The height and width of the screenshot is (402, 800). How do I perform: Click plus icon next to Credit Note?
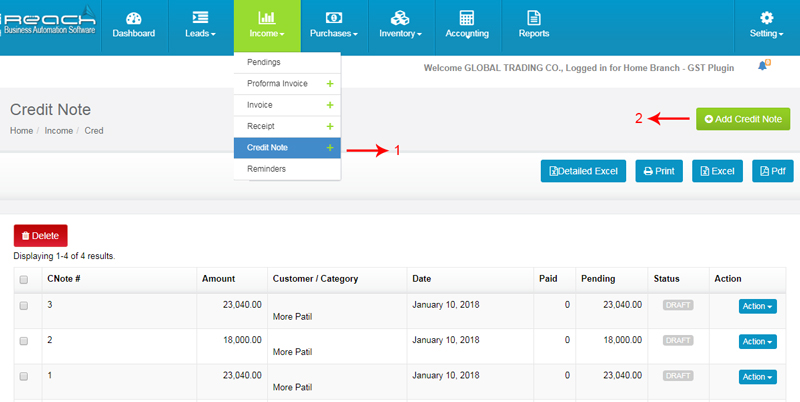pos(330,148)
